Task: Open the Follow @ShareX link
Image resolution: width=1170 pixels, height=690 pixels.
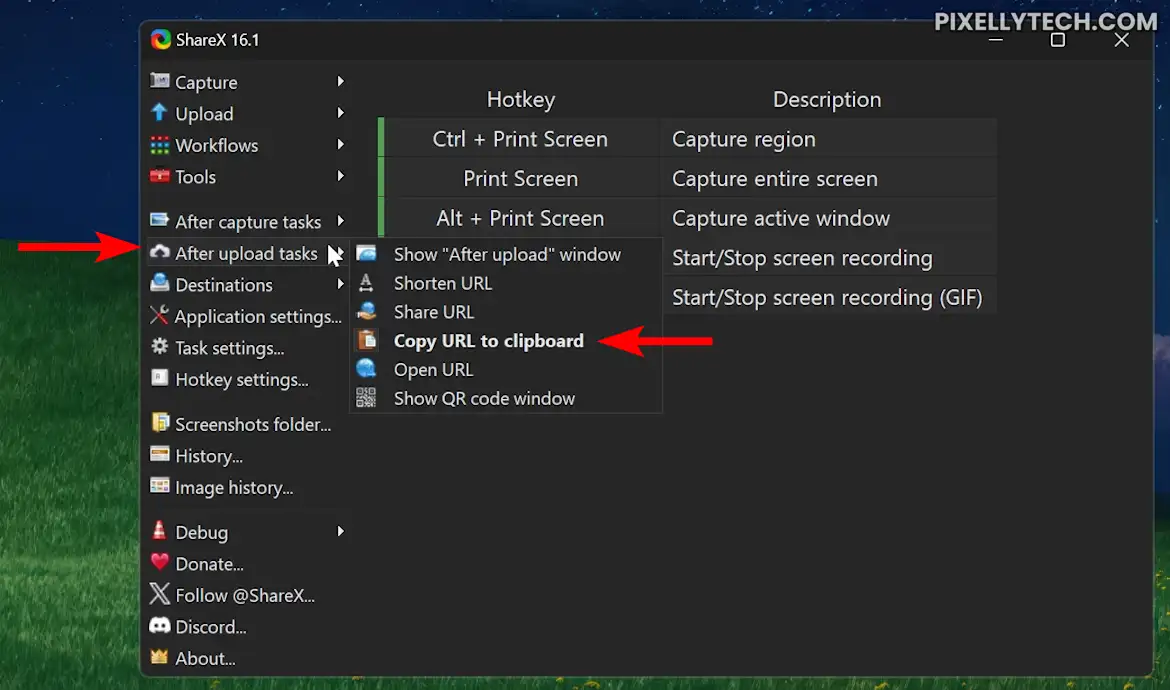Action: pos(247,595)
